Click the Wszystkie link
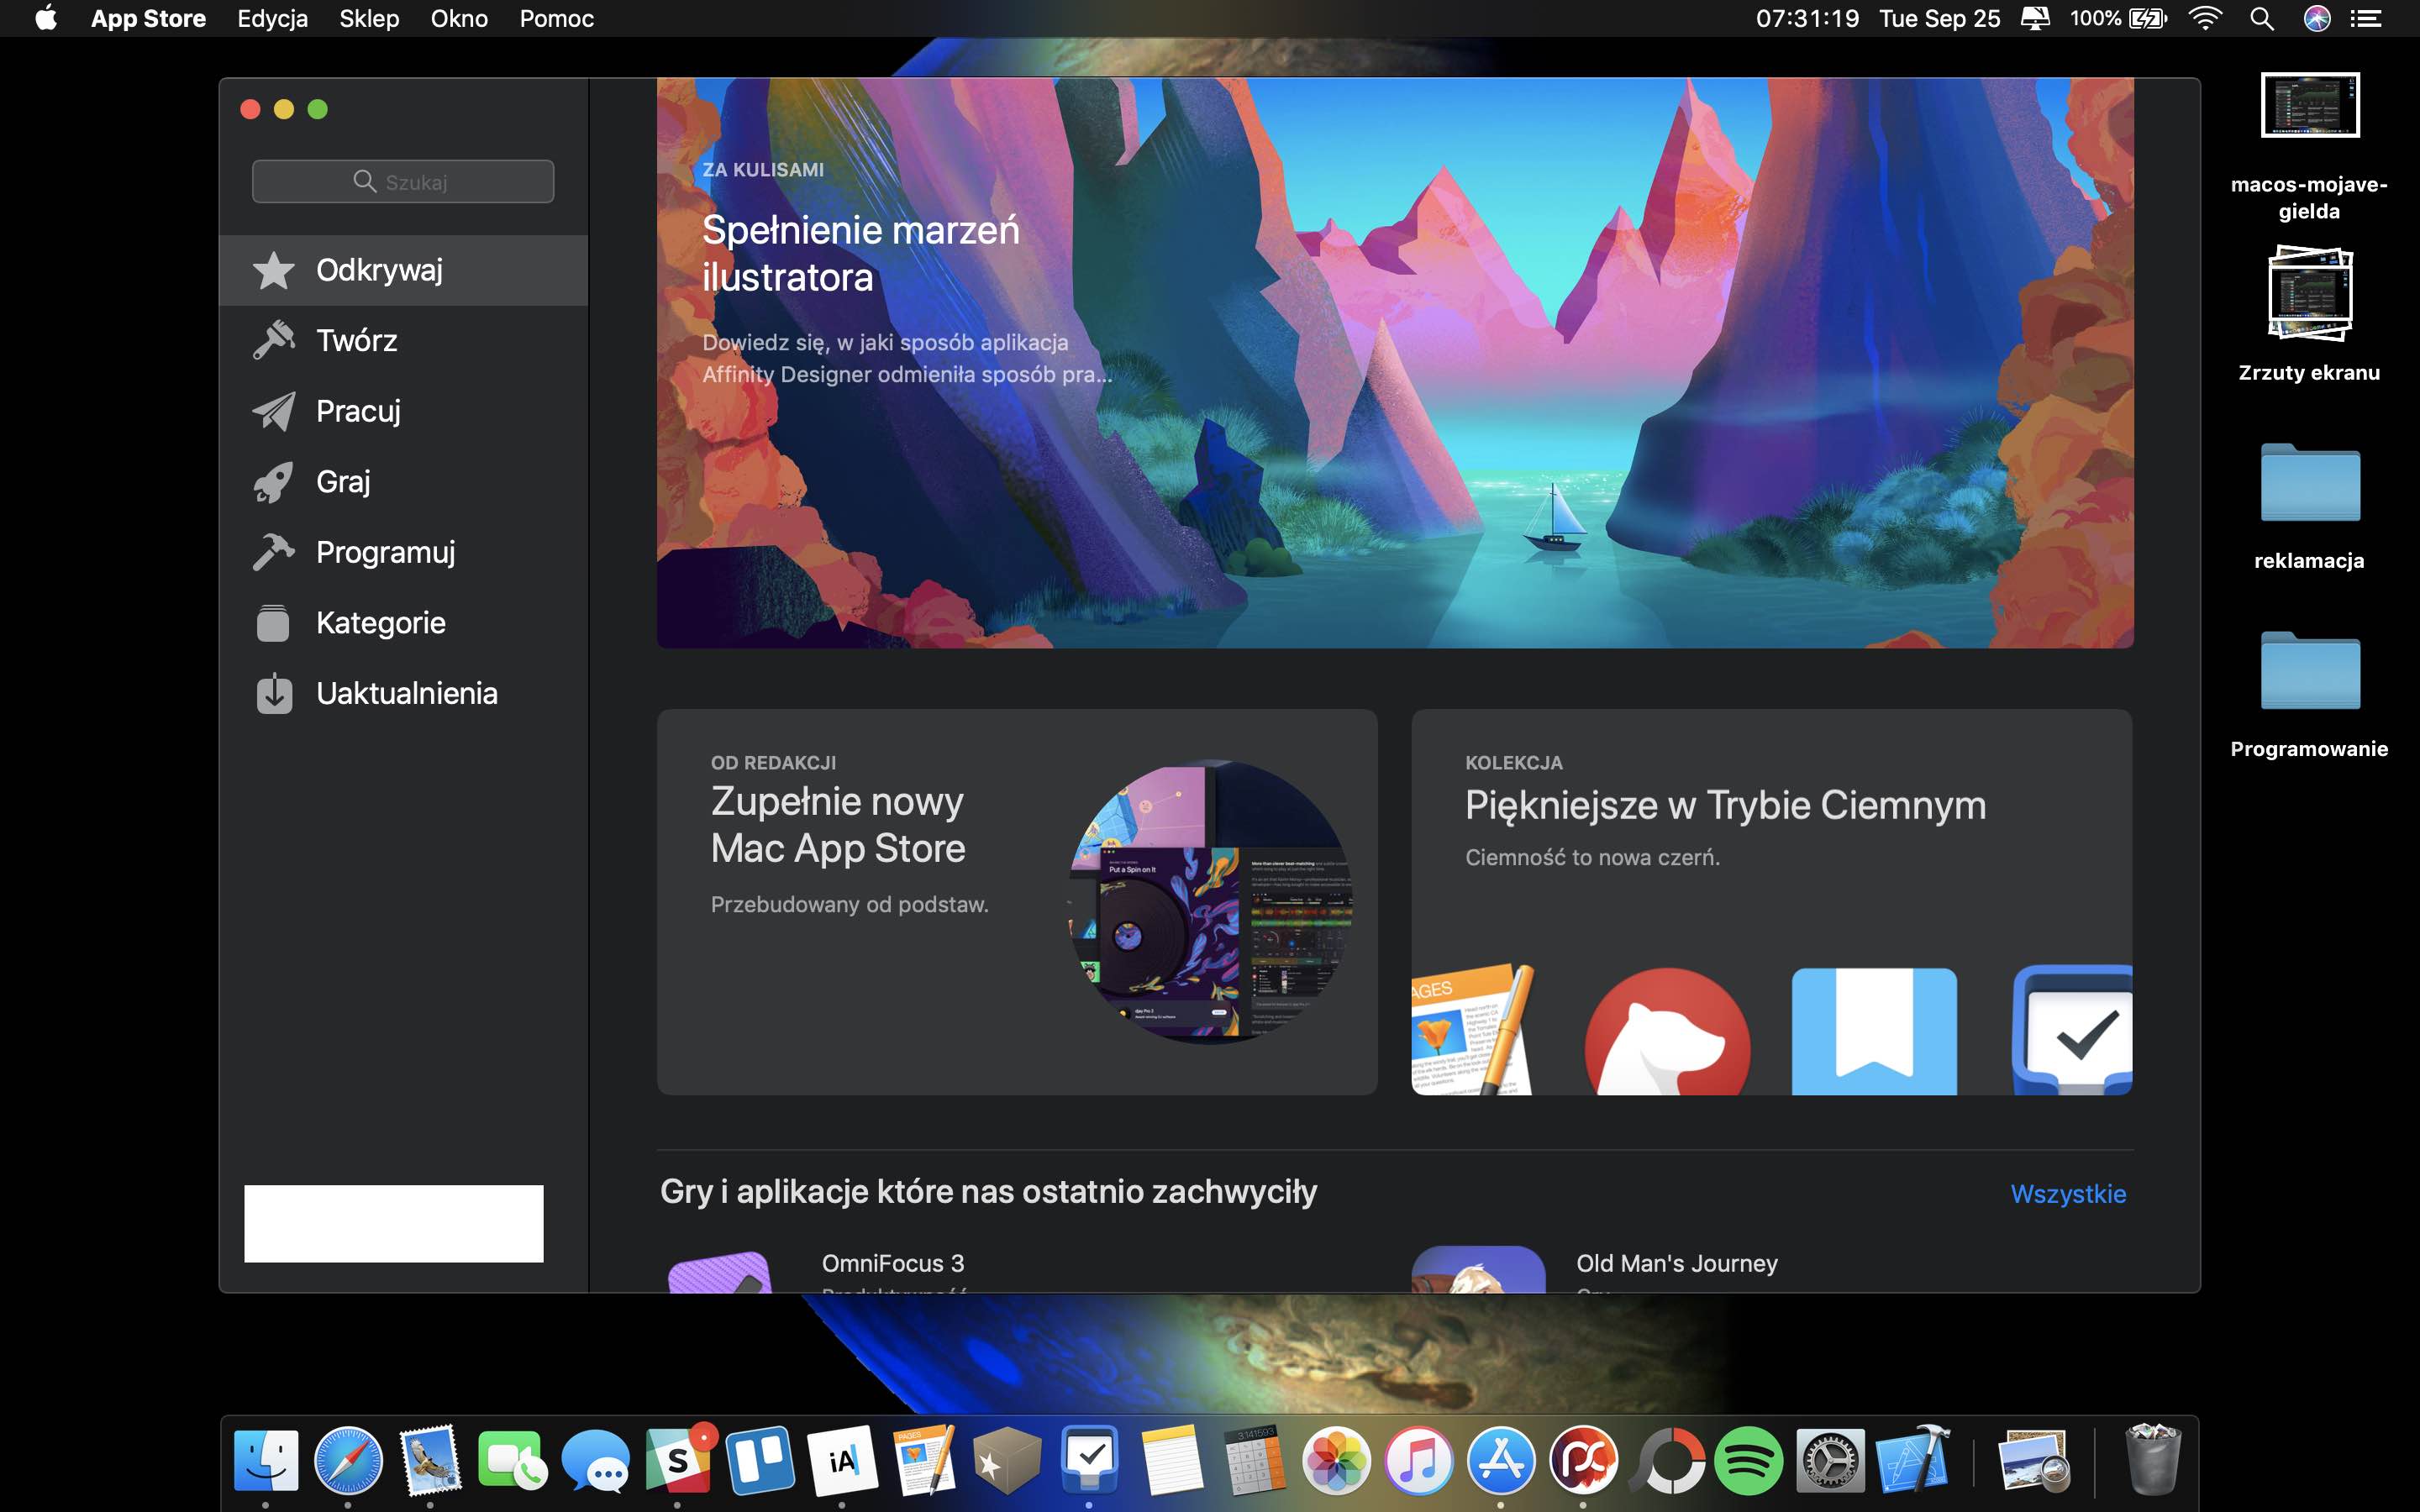Image resolution: width=2420 pixels, height=1512 pixels. [x=2068, y=1193]
